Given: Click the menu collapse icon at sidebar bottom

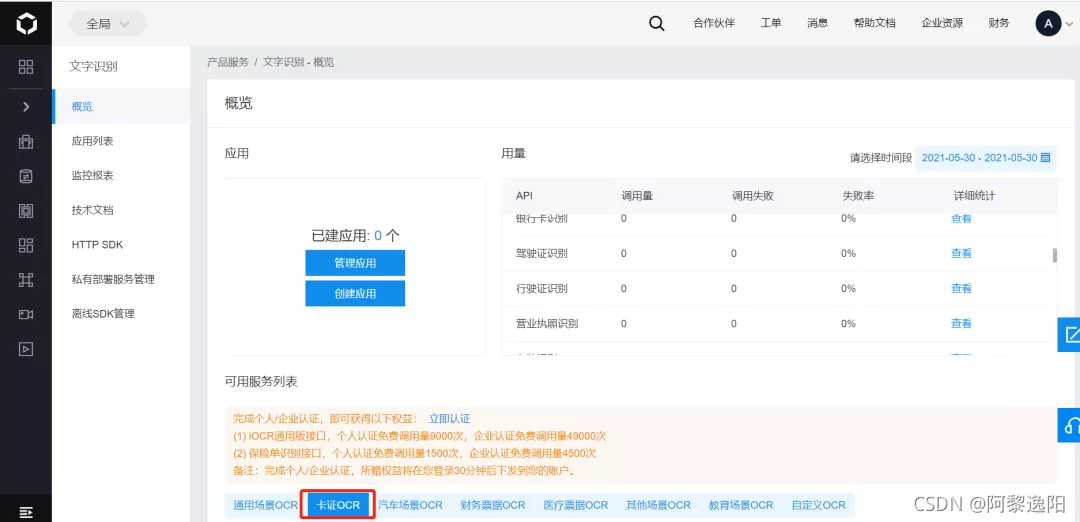Looking at the screenshot, I should (25, 512).
